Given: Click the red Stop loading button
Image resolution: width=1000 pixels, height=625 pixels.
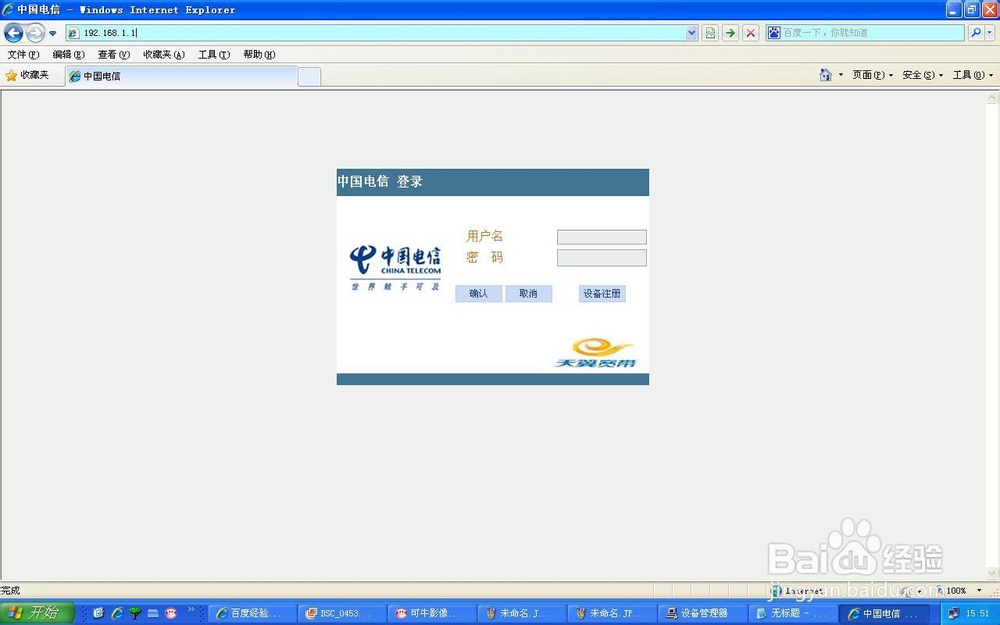Looking at the screenshot, I should click(751, 33).
